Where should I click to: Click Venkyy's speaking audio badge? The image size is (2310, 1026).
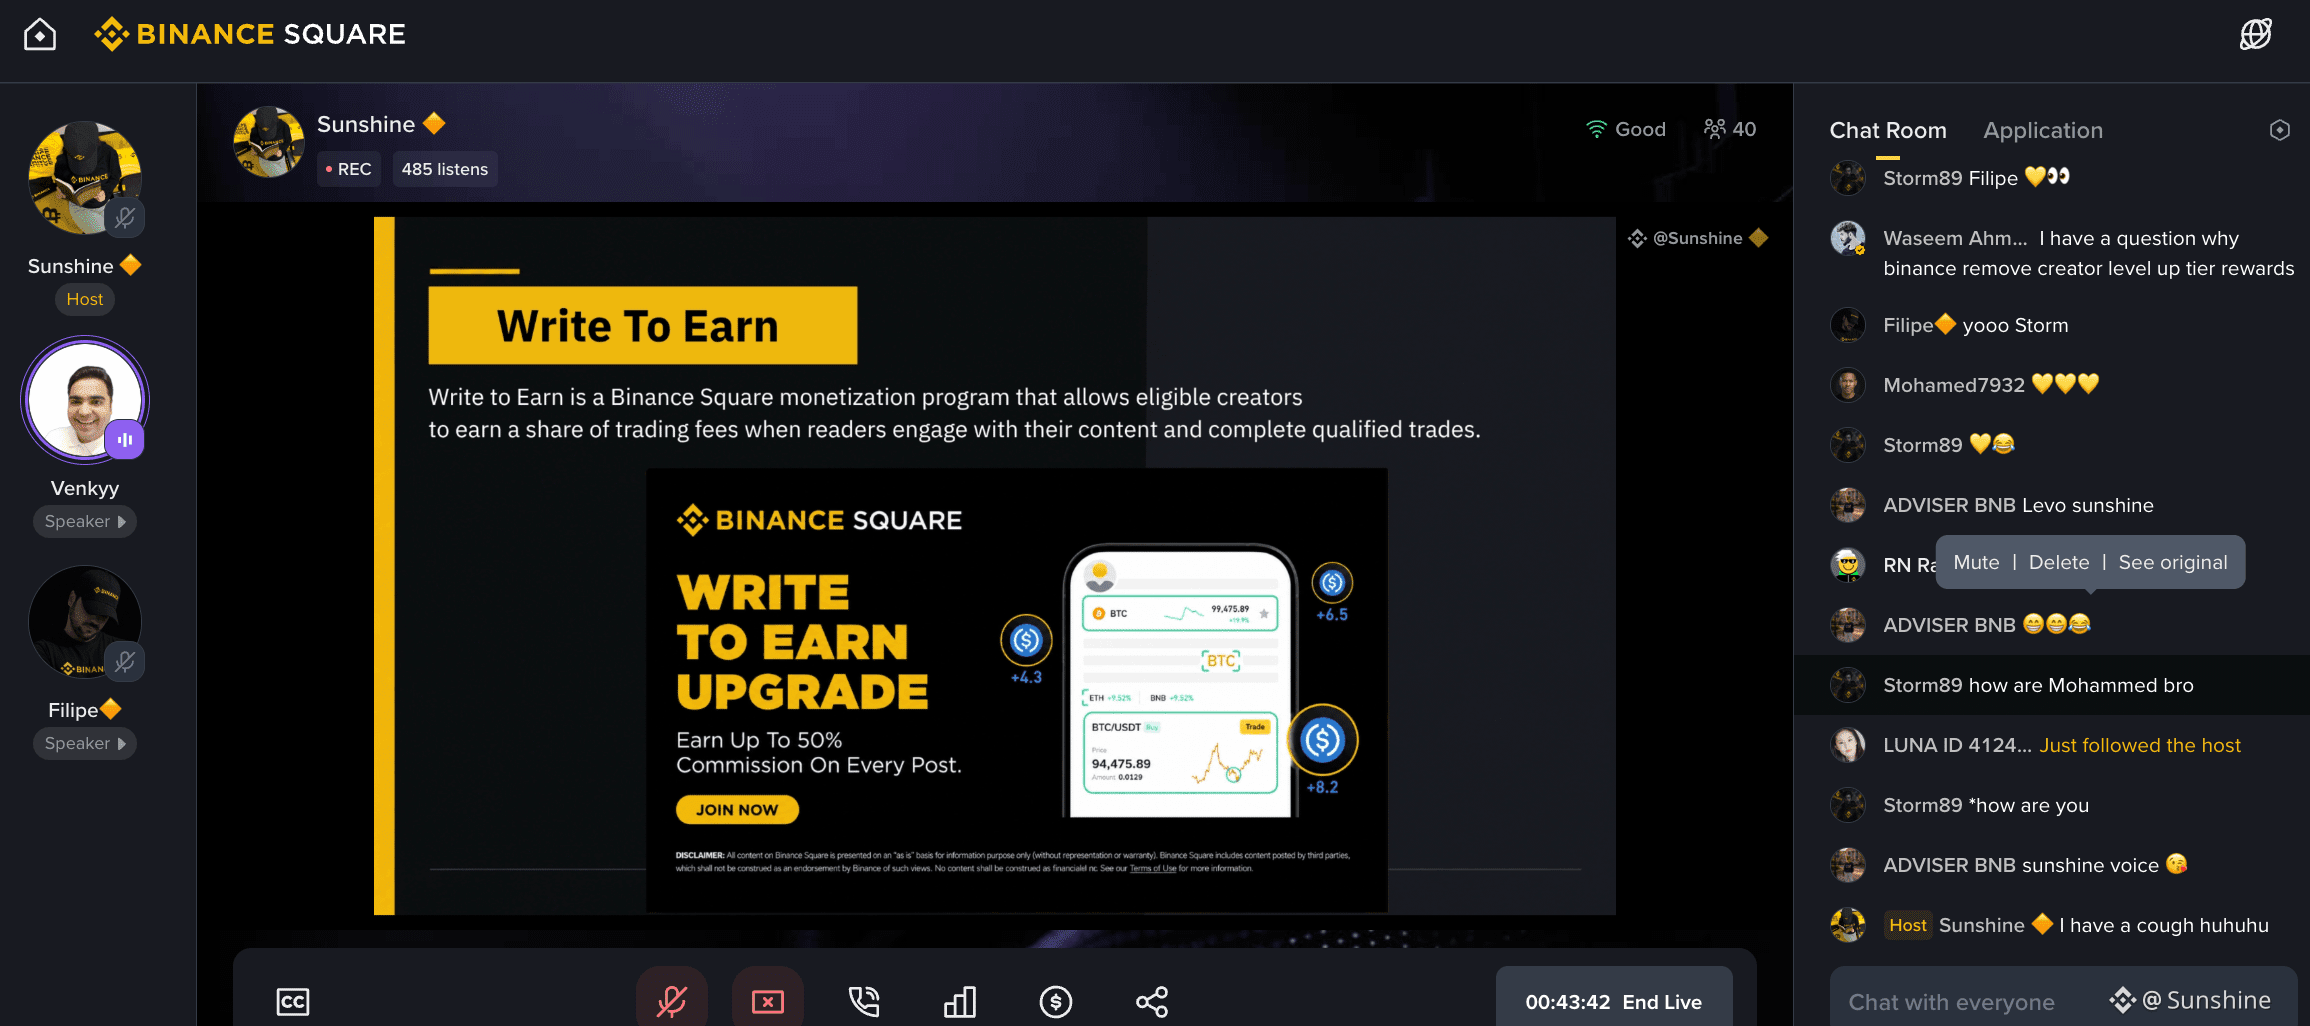tap(125, 439)
